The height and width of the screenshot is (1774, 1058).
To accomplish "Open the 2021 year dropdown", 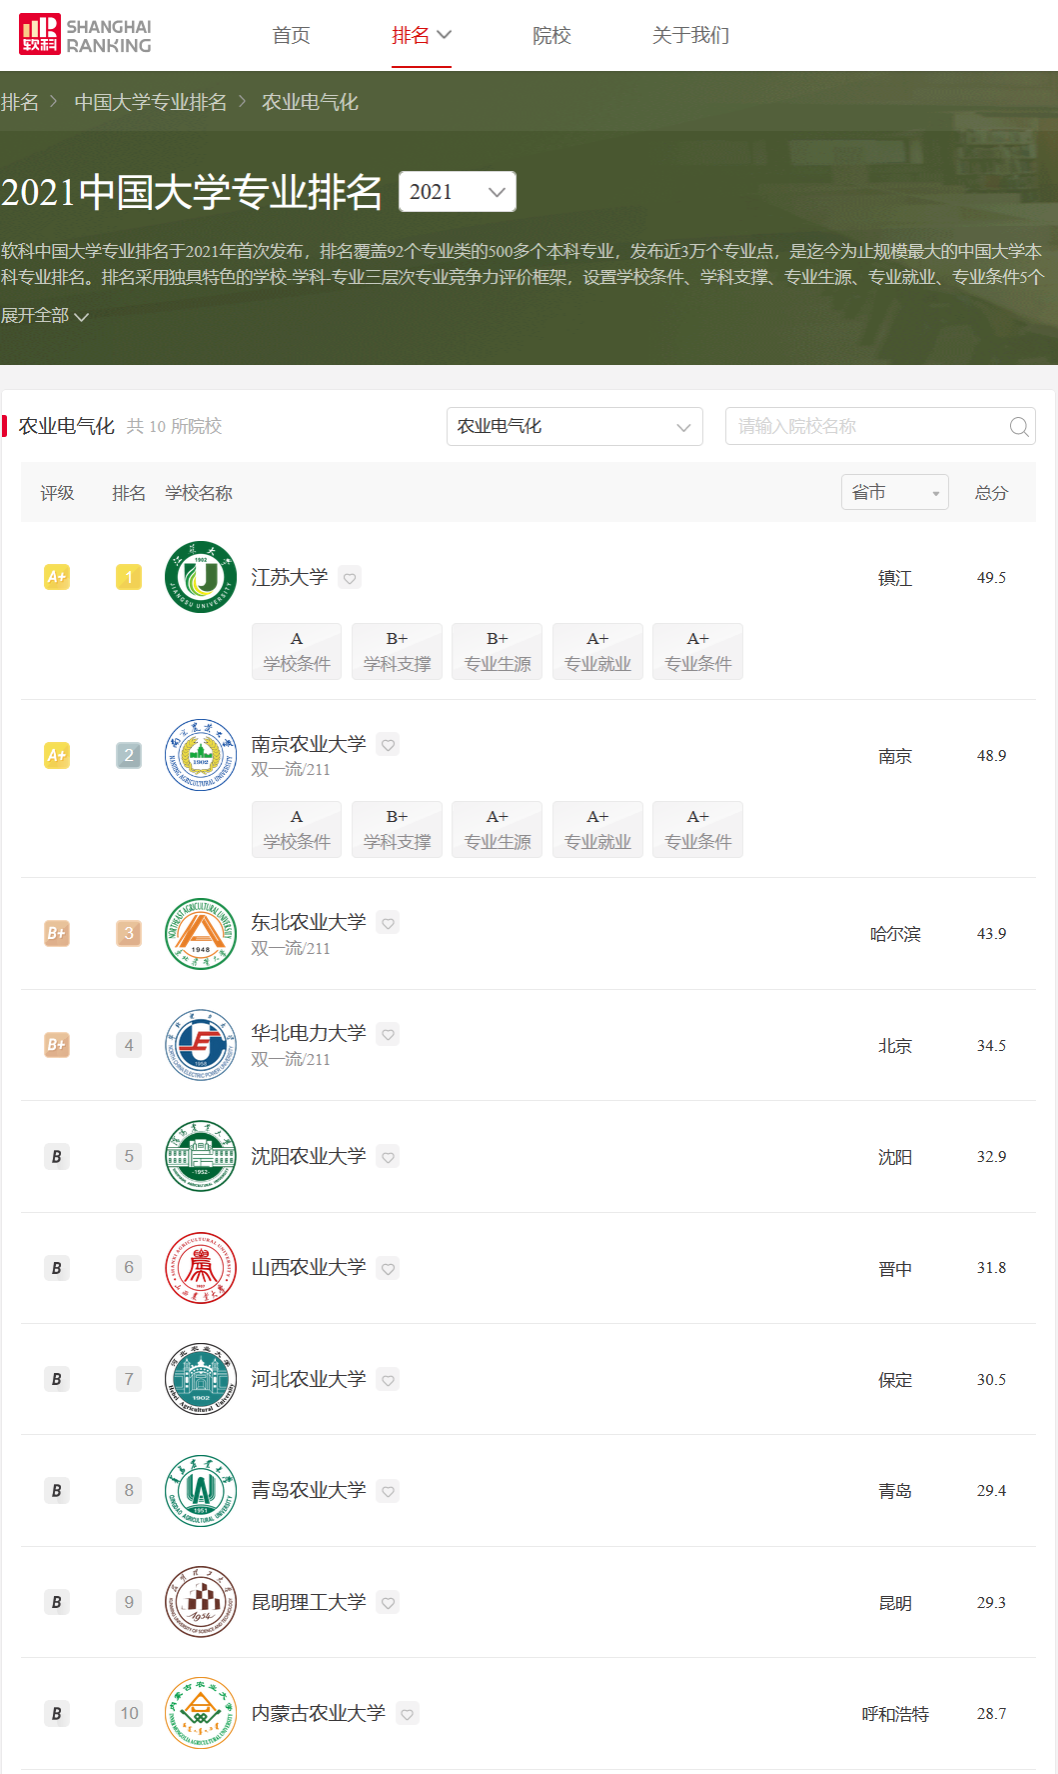I will 457,192.
